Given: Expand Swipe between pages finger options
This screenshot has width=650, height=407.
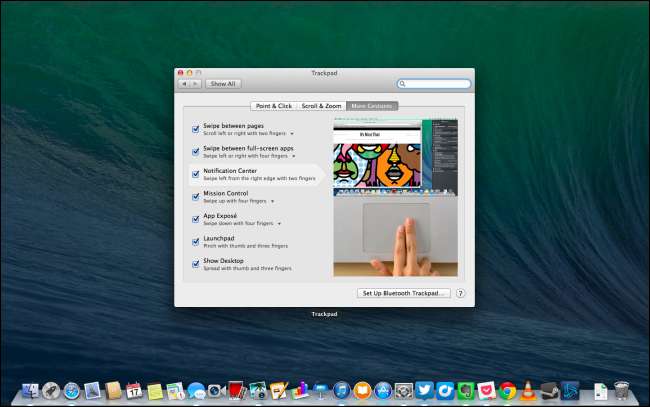Looking at the screenshot, I should 292,133.
